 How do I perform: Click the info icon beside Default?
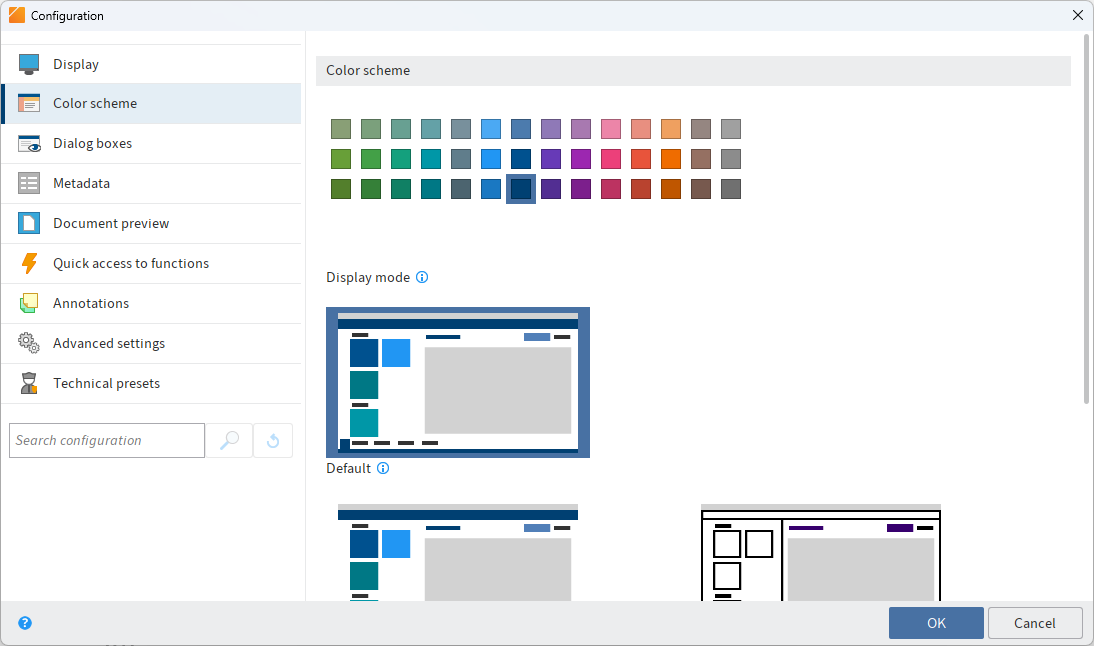383,468
